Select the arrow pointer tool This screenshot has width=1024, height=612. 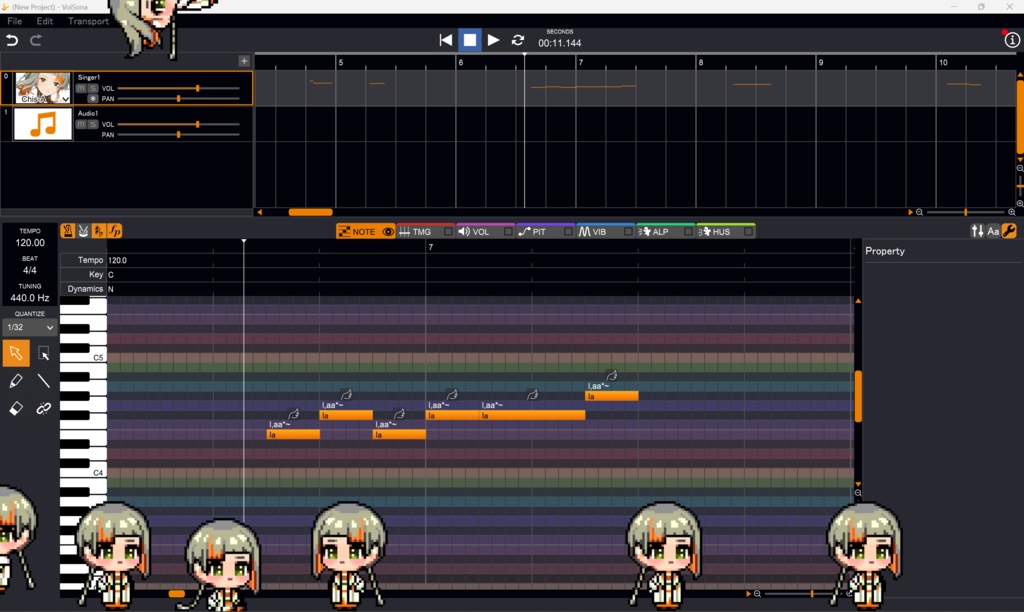pyautogui.click(x=16, y=353)
